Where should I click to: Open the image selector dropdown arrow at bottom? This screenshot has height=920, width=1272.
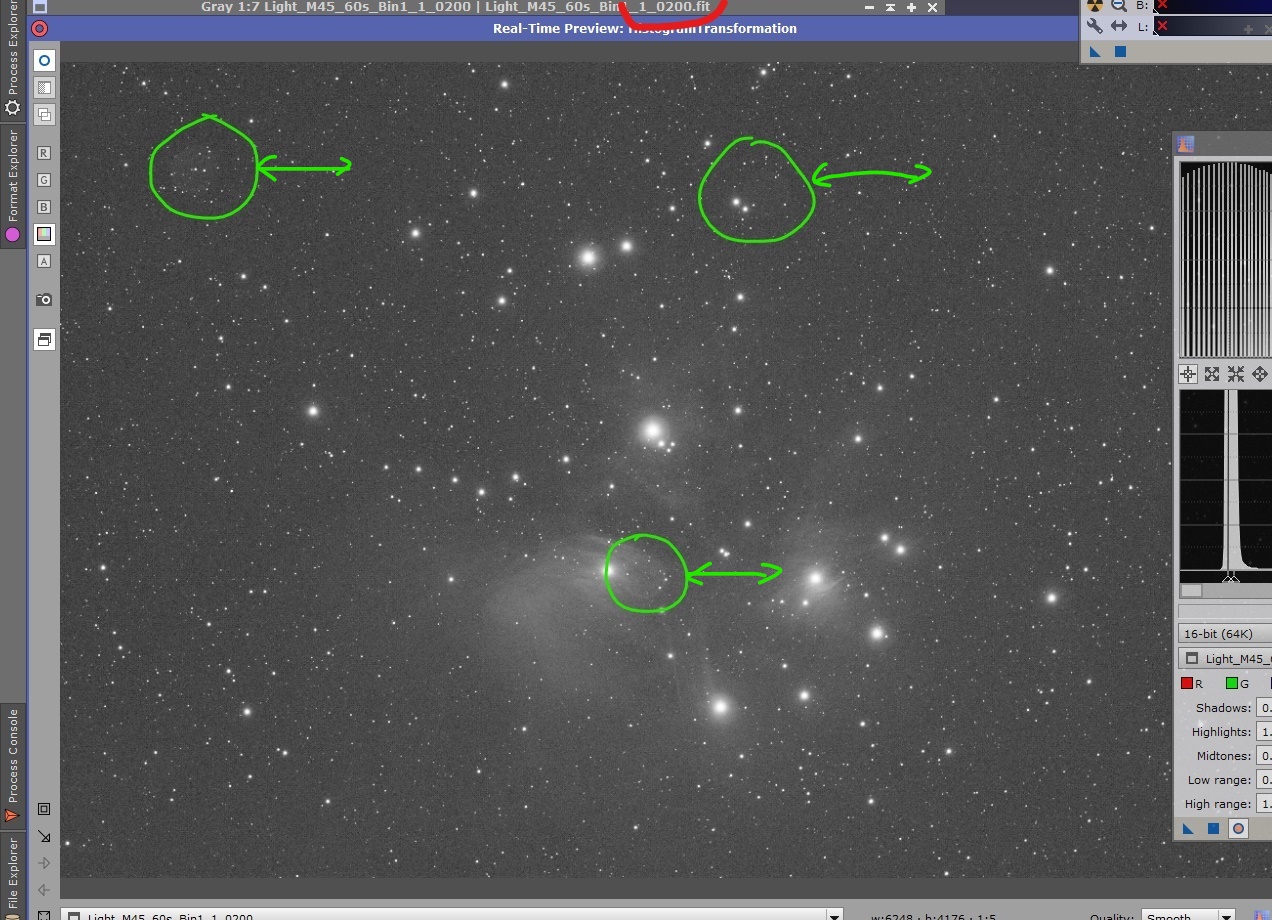coord(834,915)
